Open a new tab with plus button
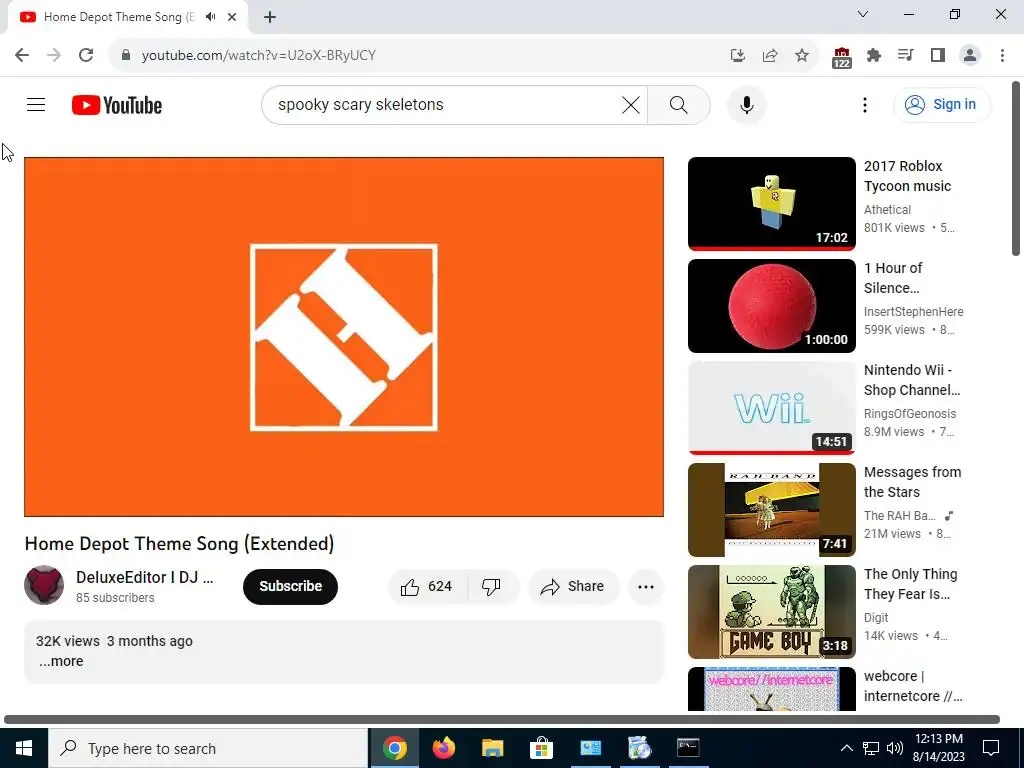The image size is (1024, 768). pos(270,17)
